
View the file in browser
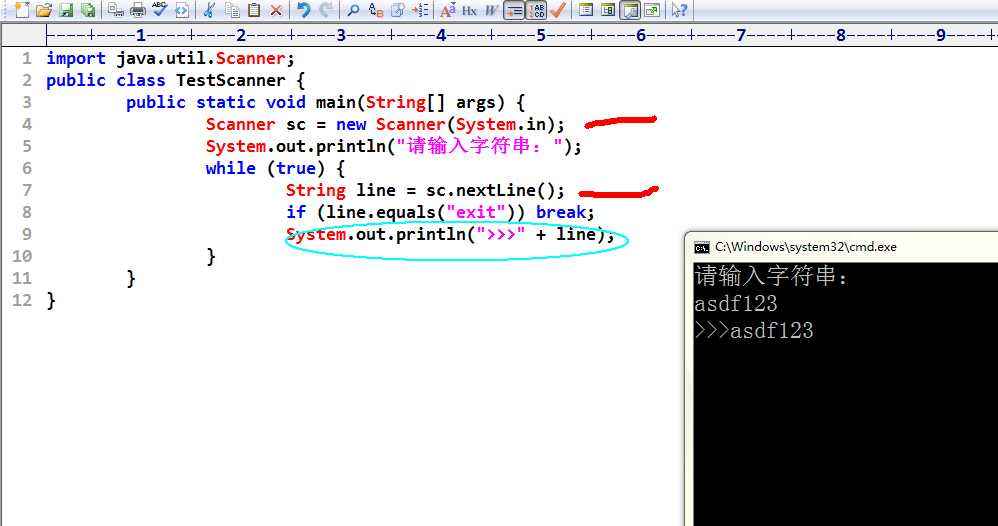pyautogui.click(x=182, y=10)
